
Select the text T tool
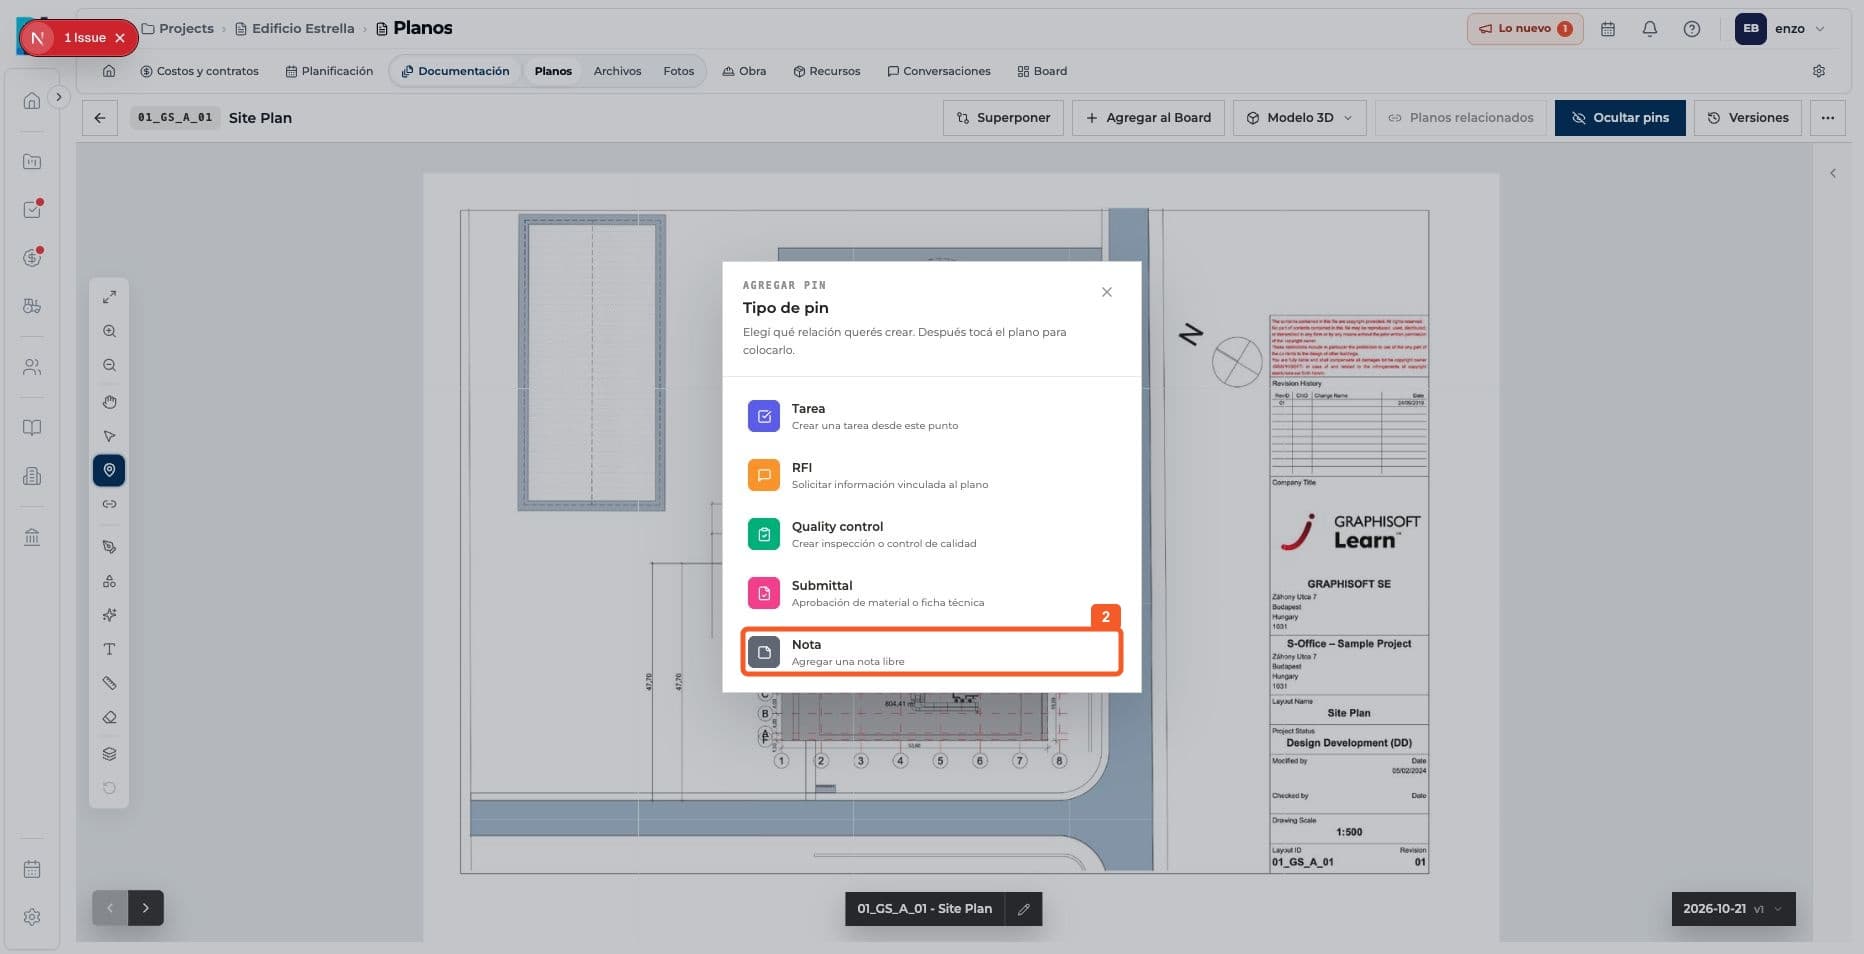[x=109, y=649]
